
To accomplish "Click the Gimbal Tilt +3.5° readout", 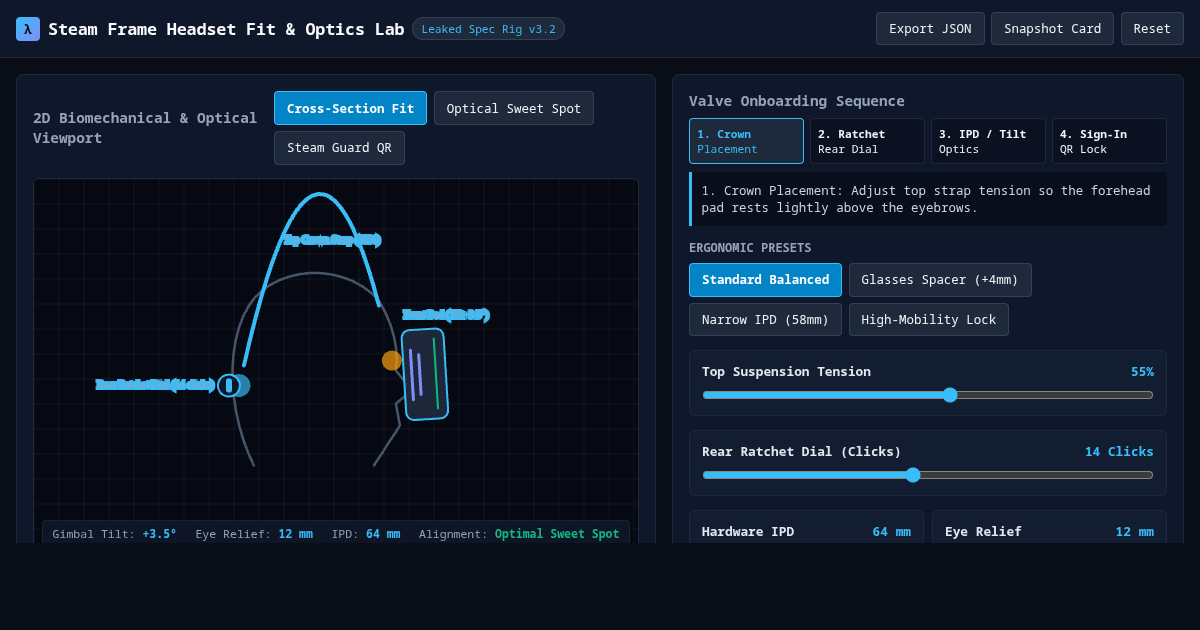I will pos(114,534).
